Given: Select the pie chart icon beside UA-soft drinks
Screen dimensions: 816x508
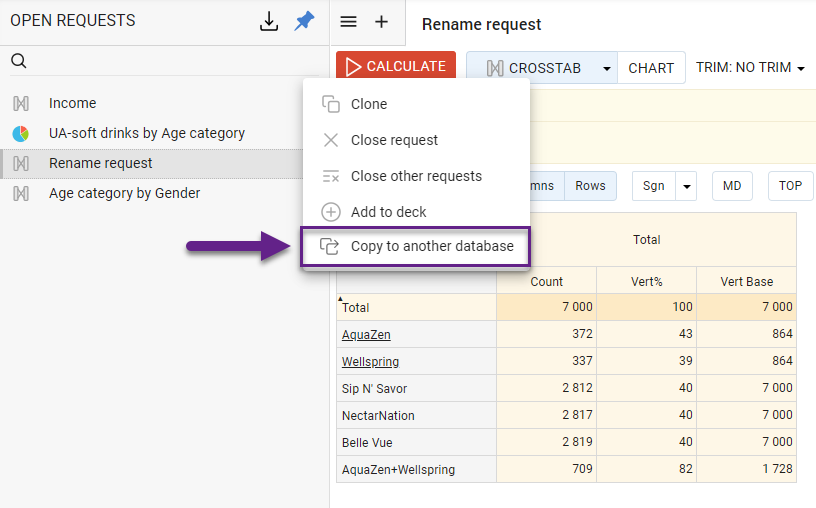Looking at the screenshot, I should (x=20, y=133).
